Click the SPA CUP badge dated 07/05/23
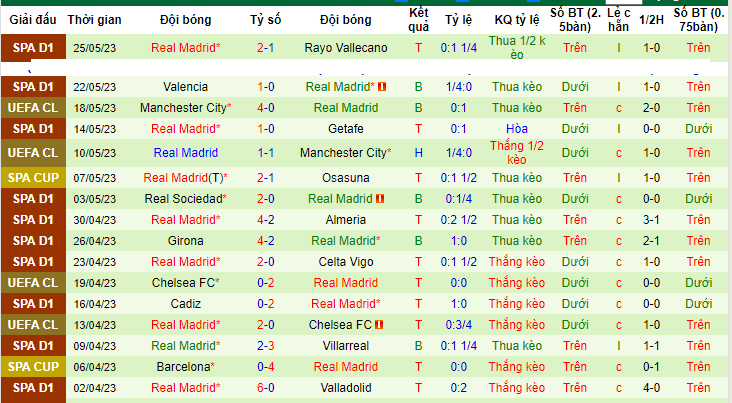Image resolution: width=732 pixels, height=403 pixels. tap(33, 178)
